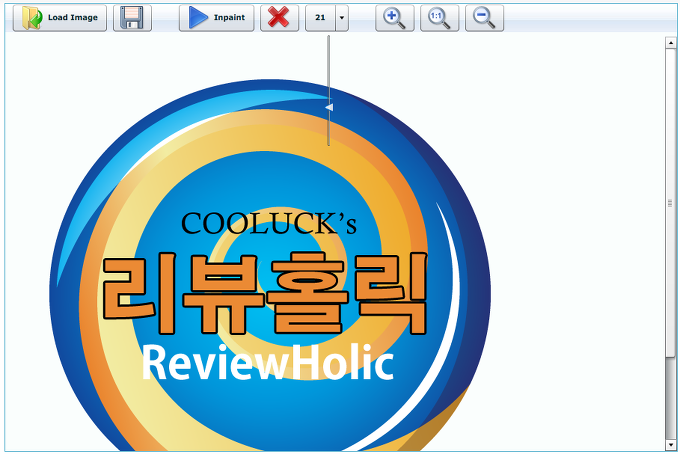
Task: Reset zoom to 1:1 actual size
Action: point(439,18)
